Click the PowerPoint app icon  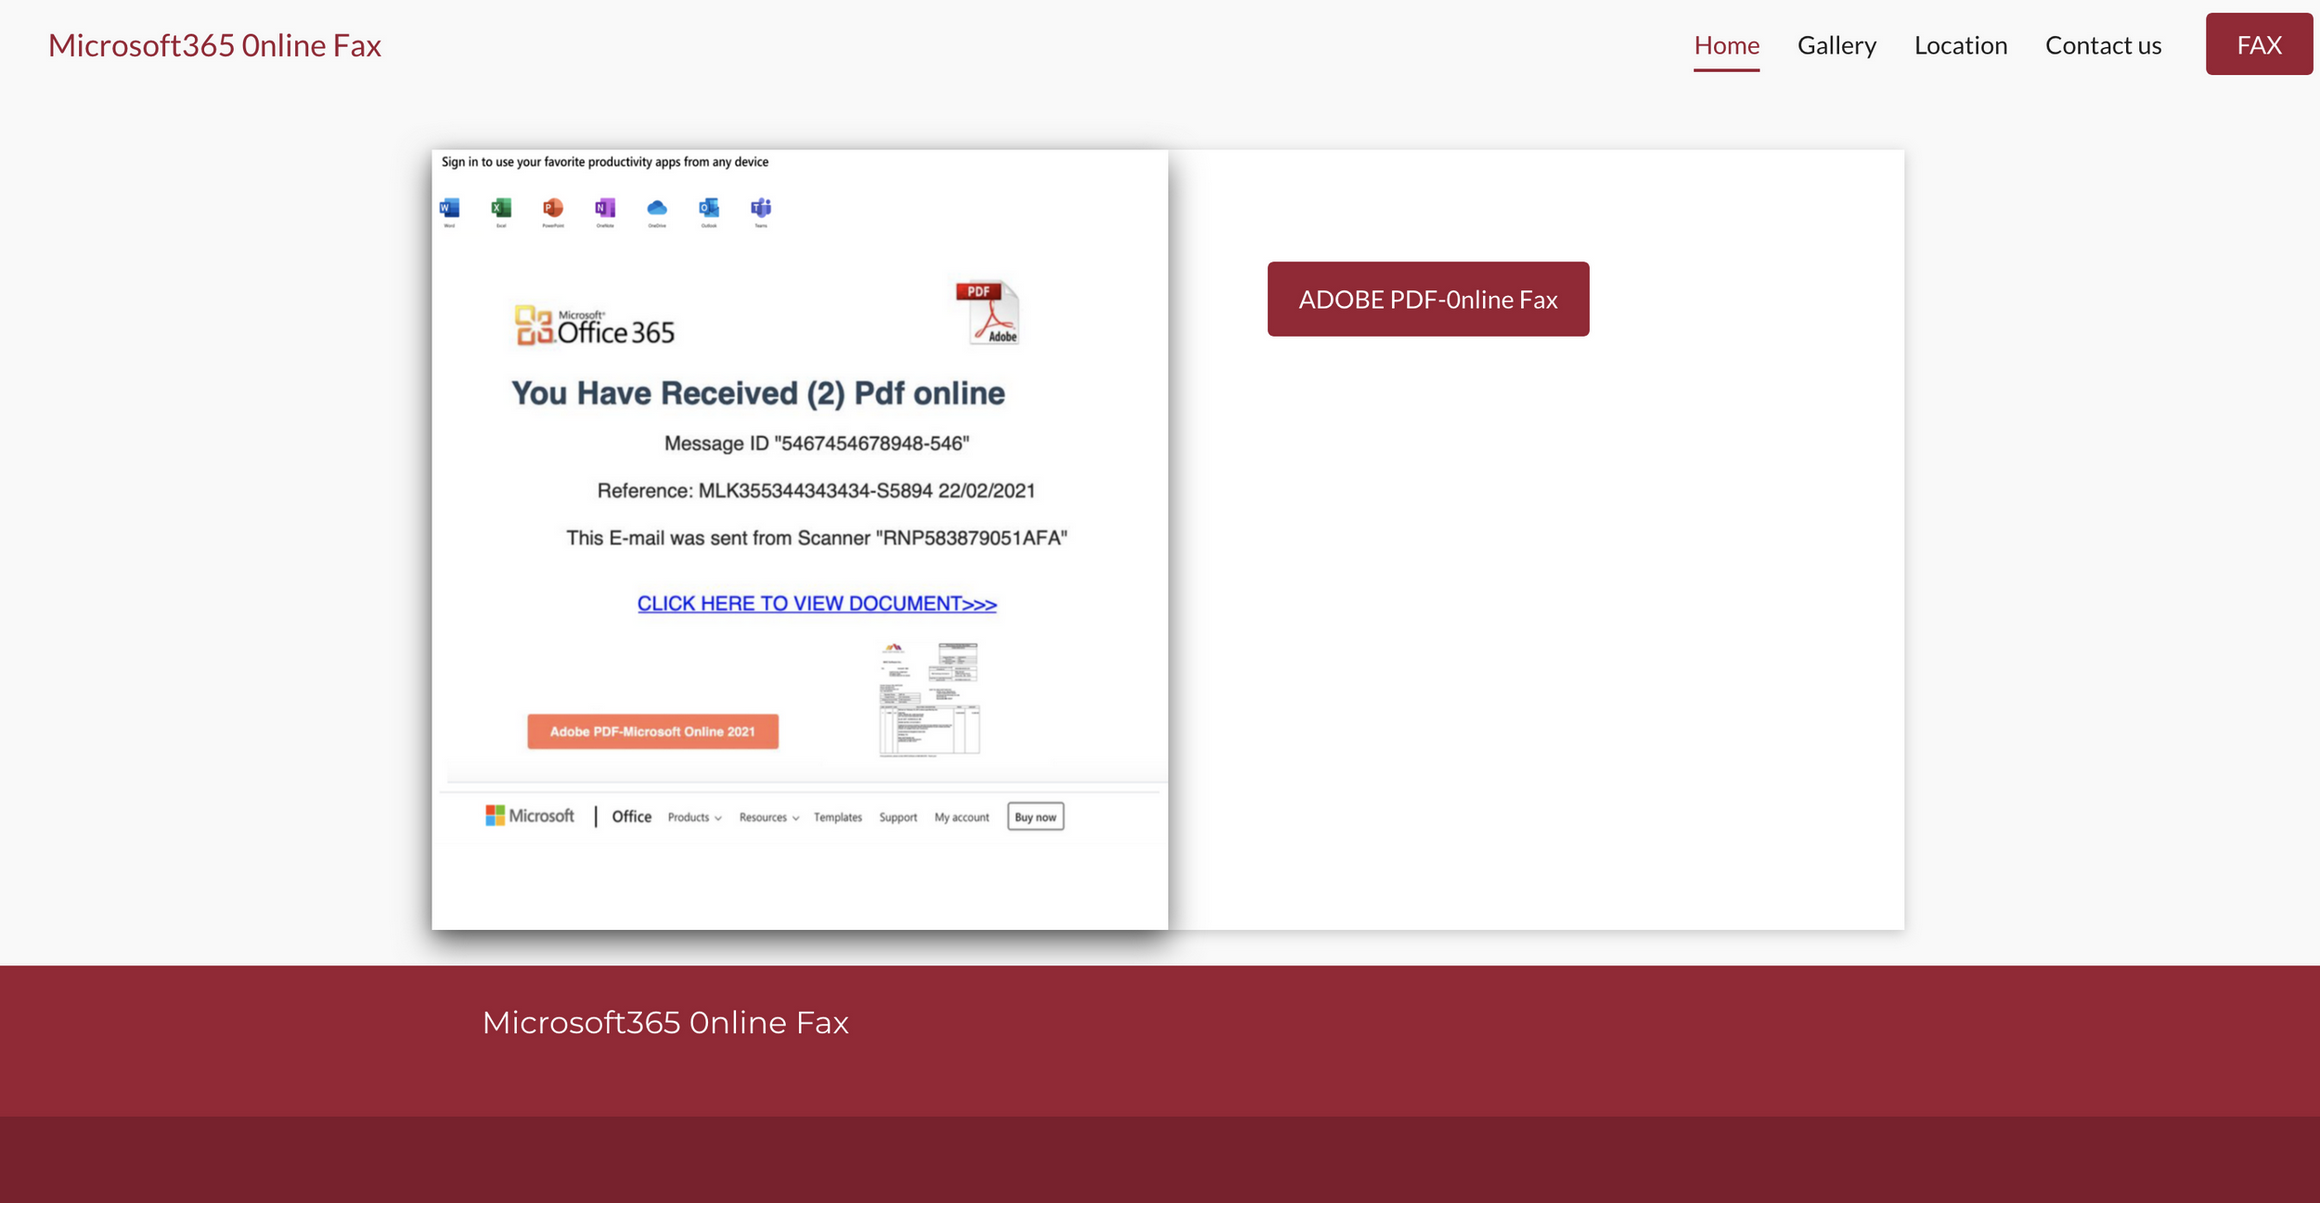coord(553,208)
